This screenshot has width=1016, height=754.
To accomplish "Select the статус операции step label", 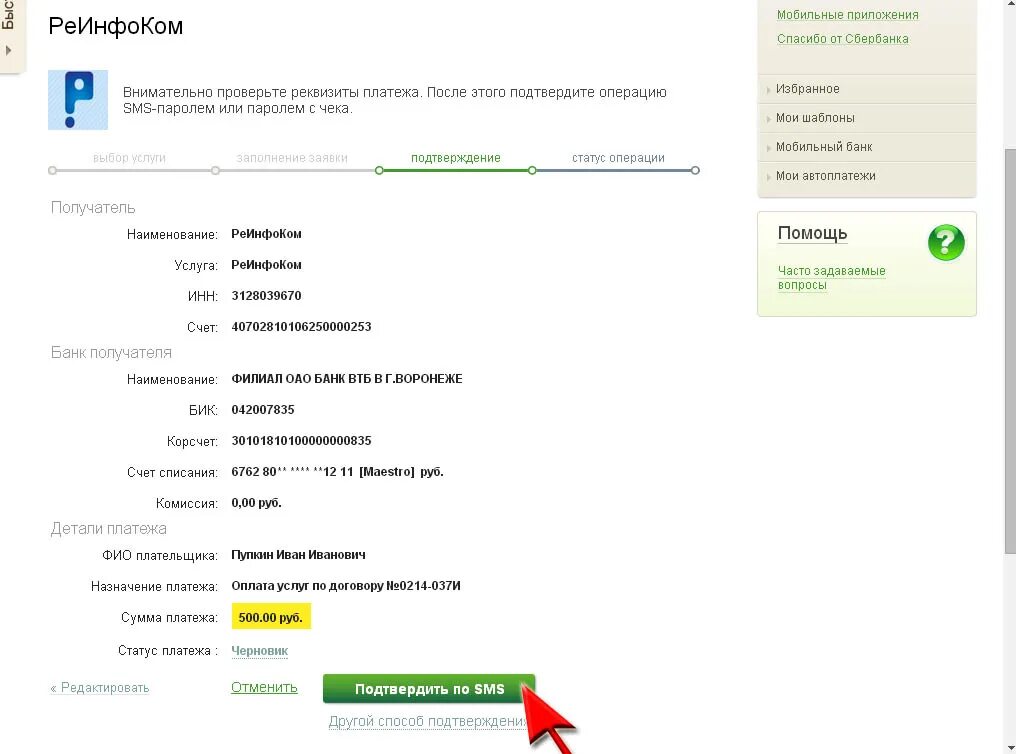I will point(618,158).
